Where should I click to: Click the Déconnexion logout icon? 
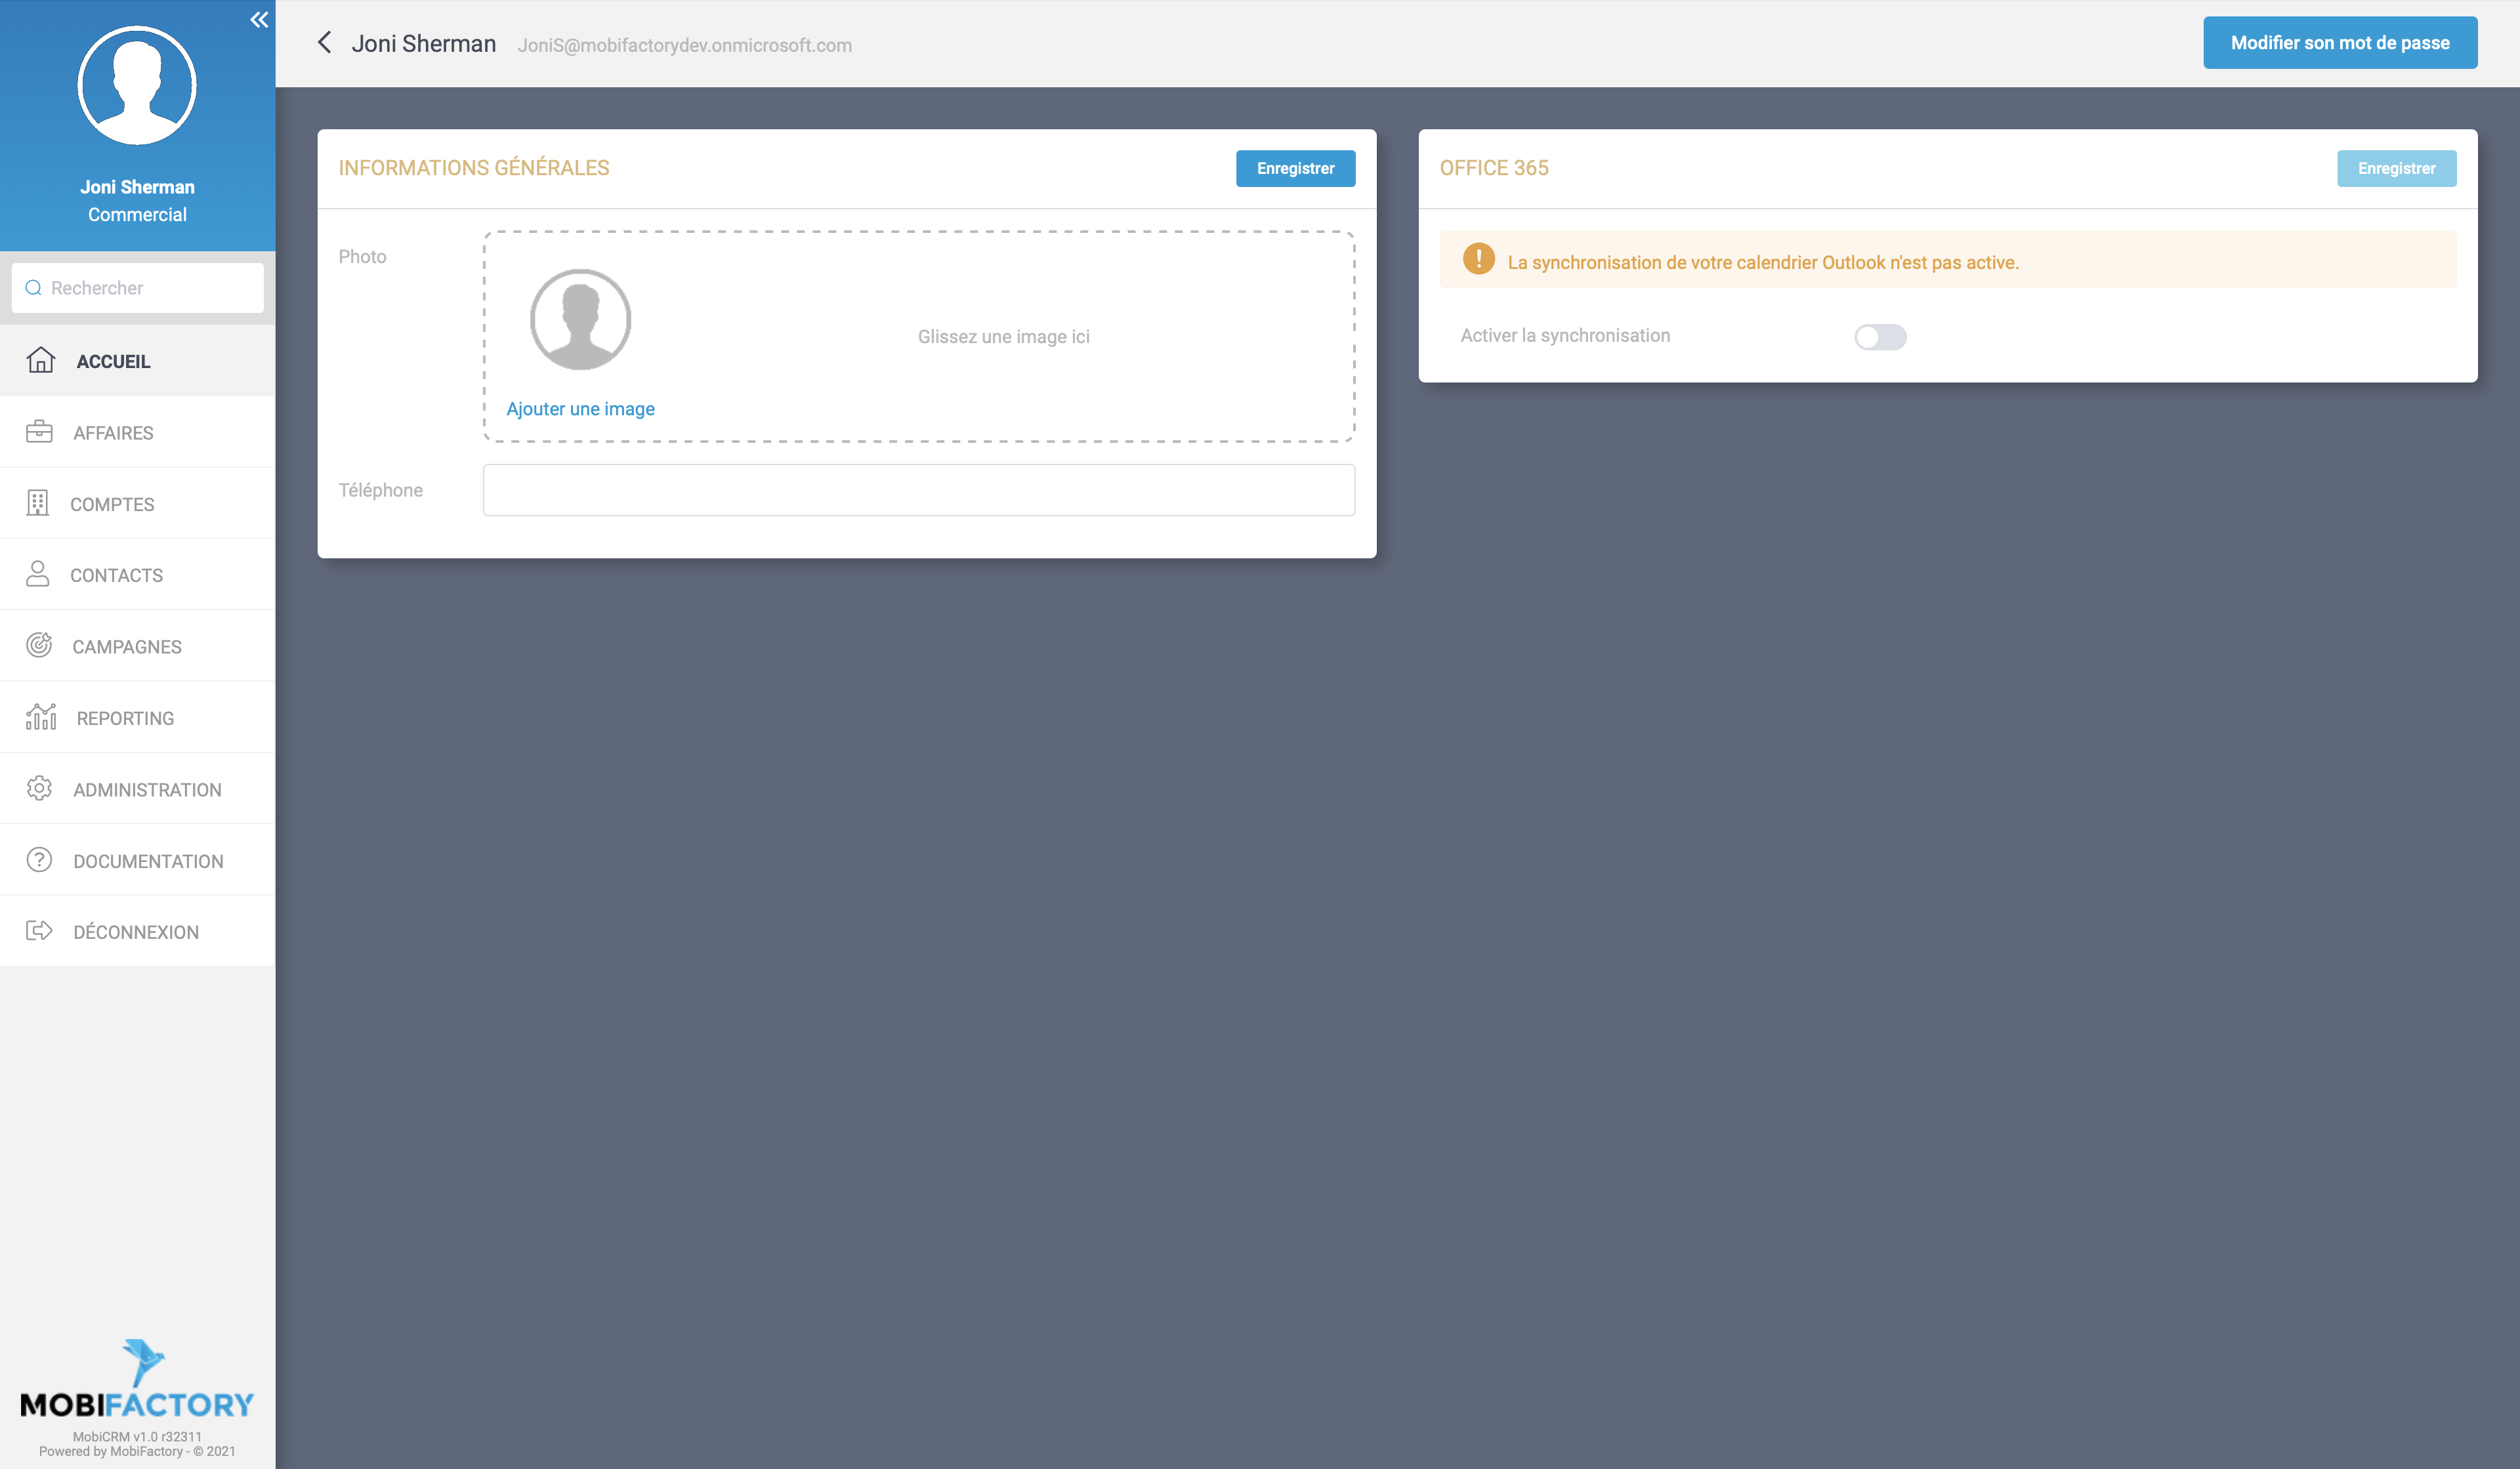[x=39, y=930]
